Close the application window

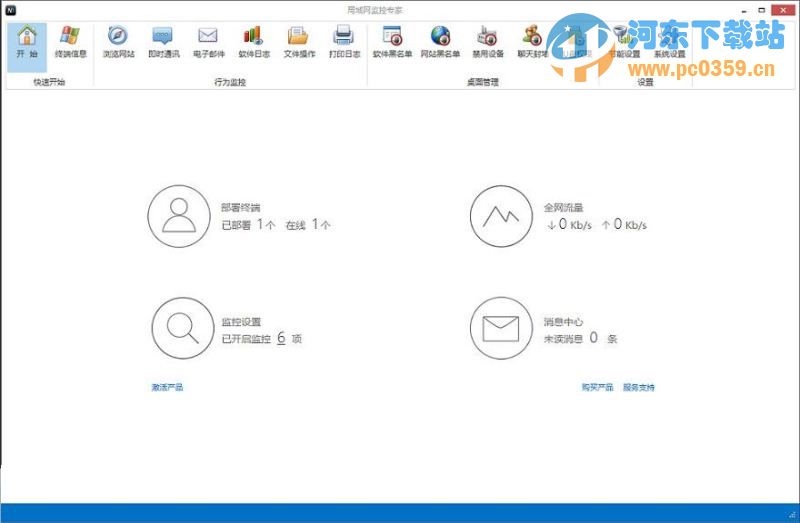point(783,10)
